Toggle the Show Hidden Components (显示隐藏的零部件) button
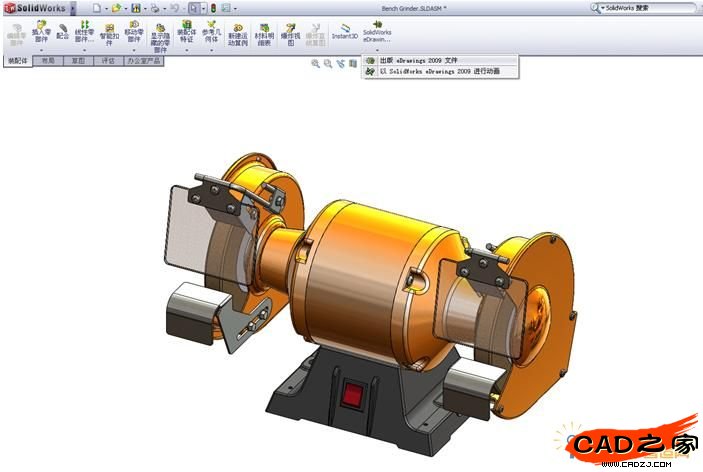This screenshot has height=472, width=703. pos(160,34)
